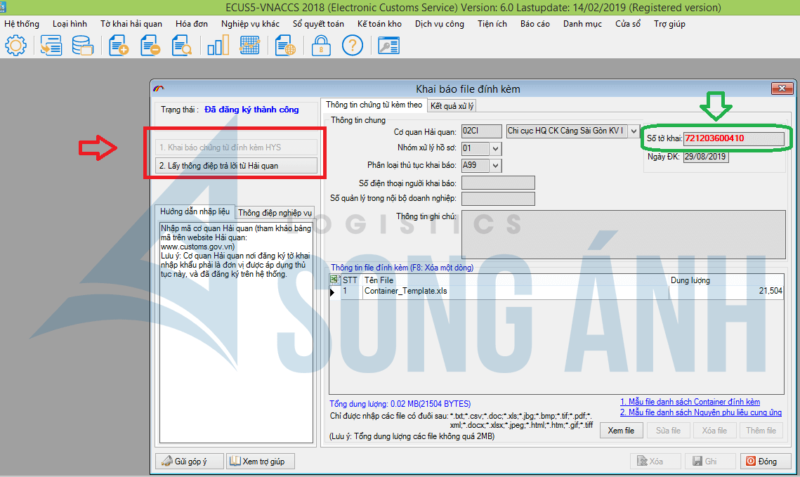This screenshot has height=477, width=800.
Task: Switch to the Kết quả xử lý tab
Action: pyautogui.click(x=452, y=105)
